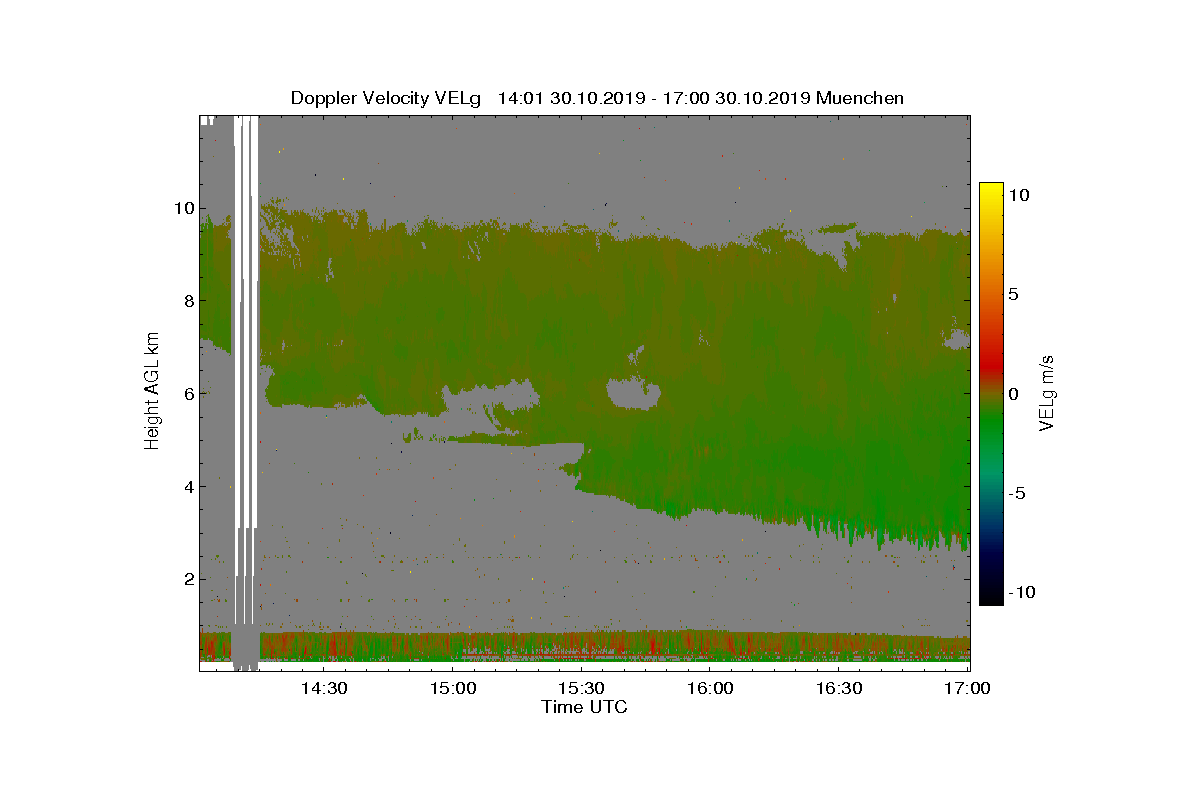Click the 'VELg m/s' colorbar label

[1047, 392]
